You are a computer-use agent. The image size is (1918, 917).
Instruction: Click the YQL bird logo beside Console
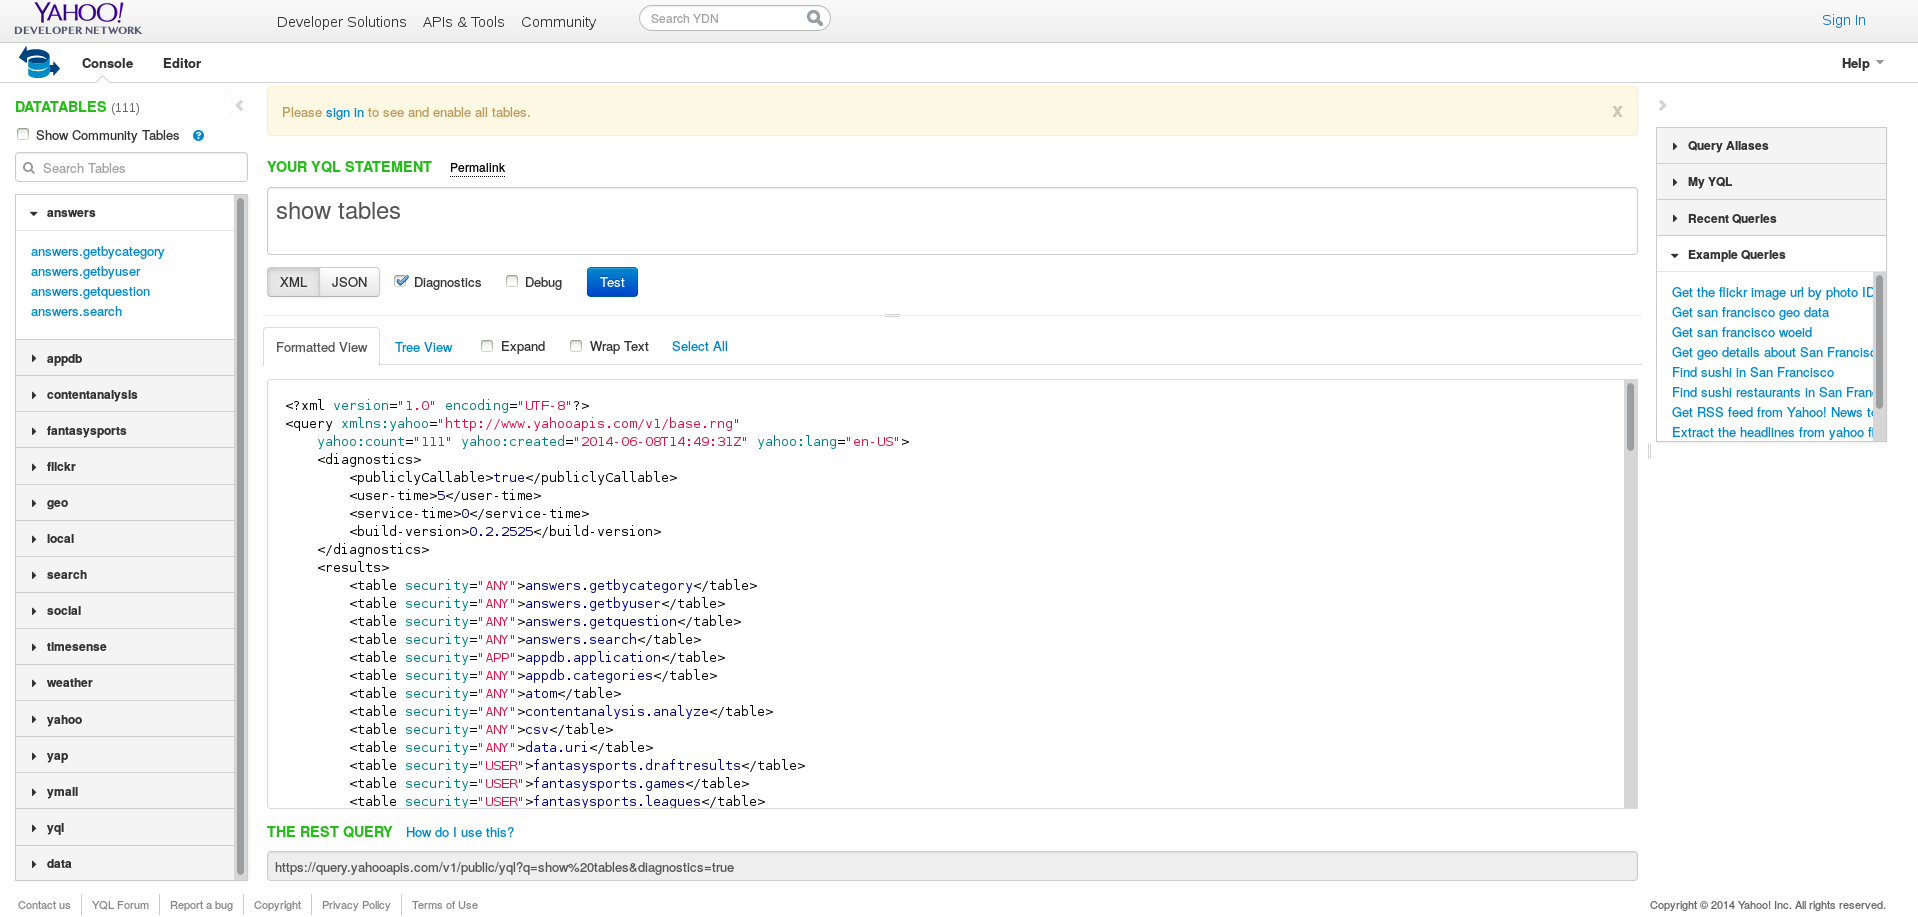click(x=38, y=62)
